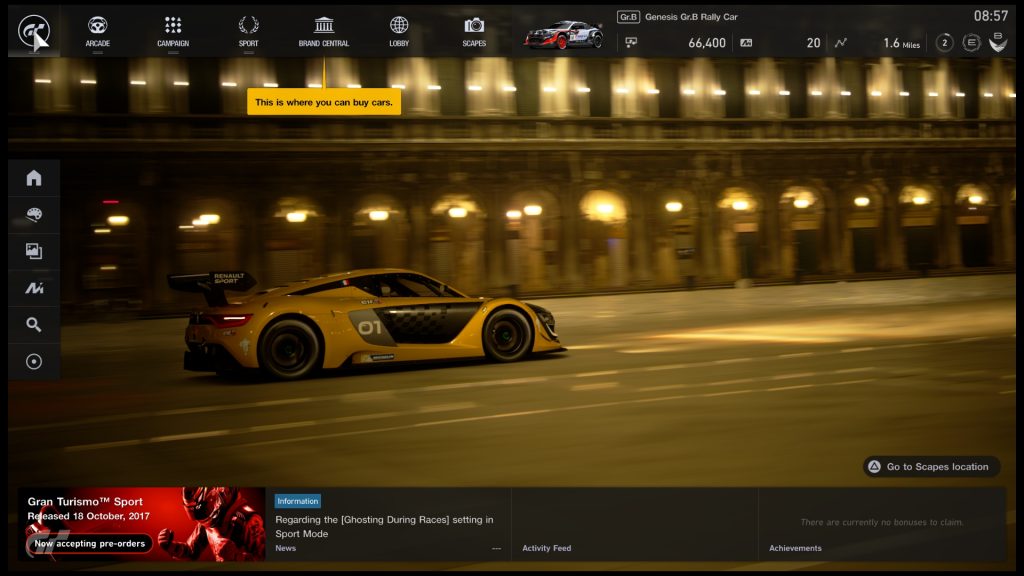This screenshot has height=576, width=1024.
Task: Go to Scapes location
Action: pos(931,466)
